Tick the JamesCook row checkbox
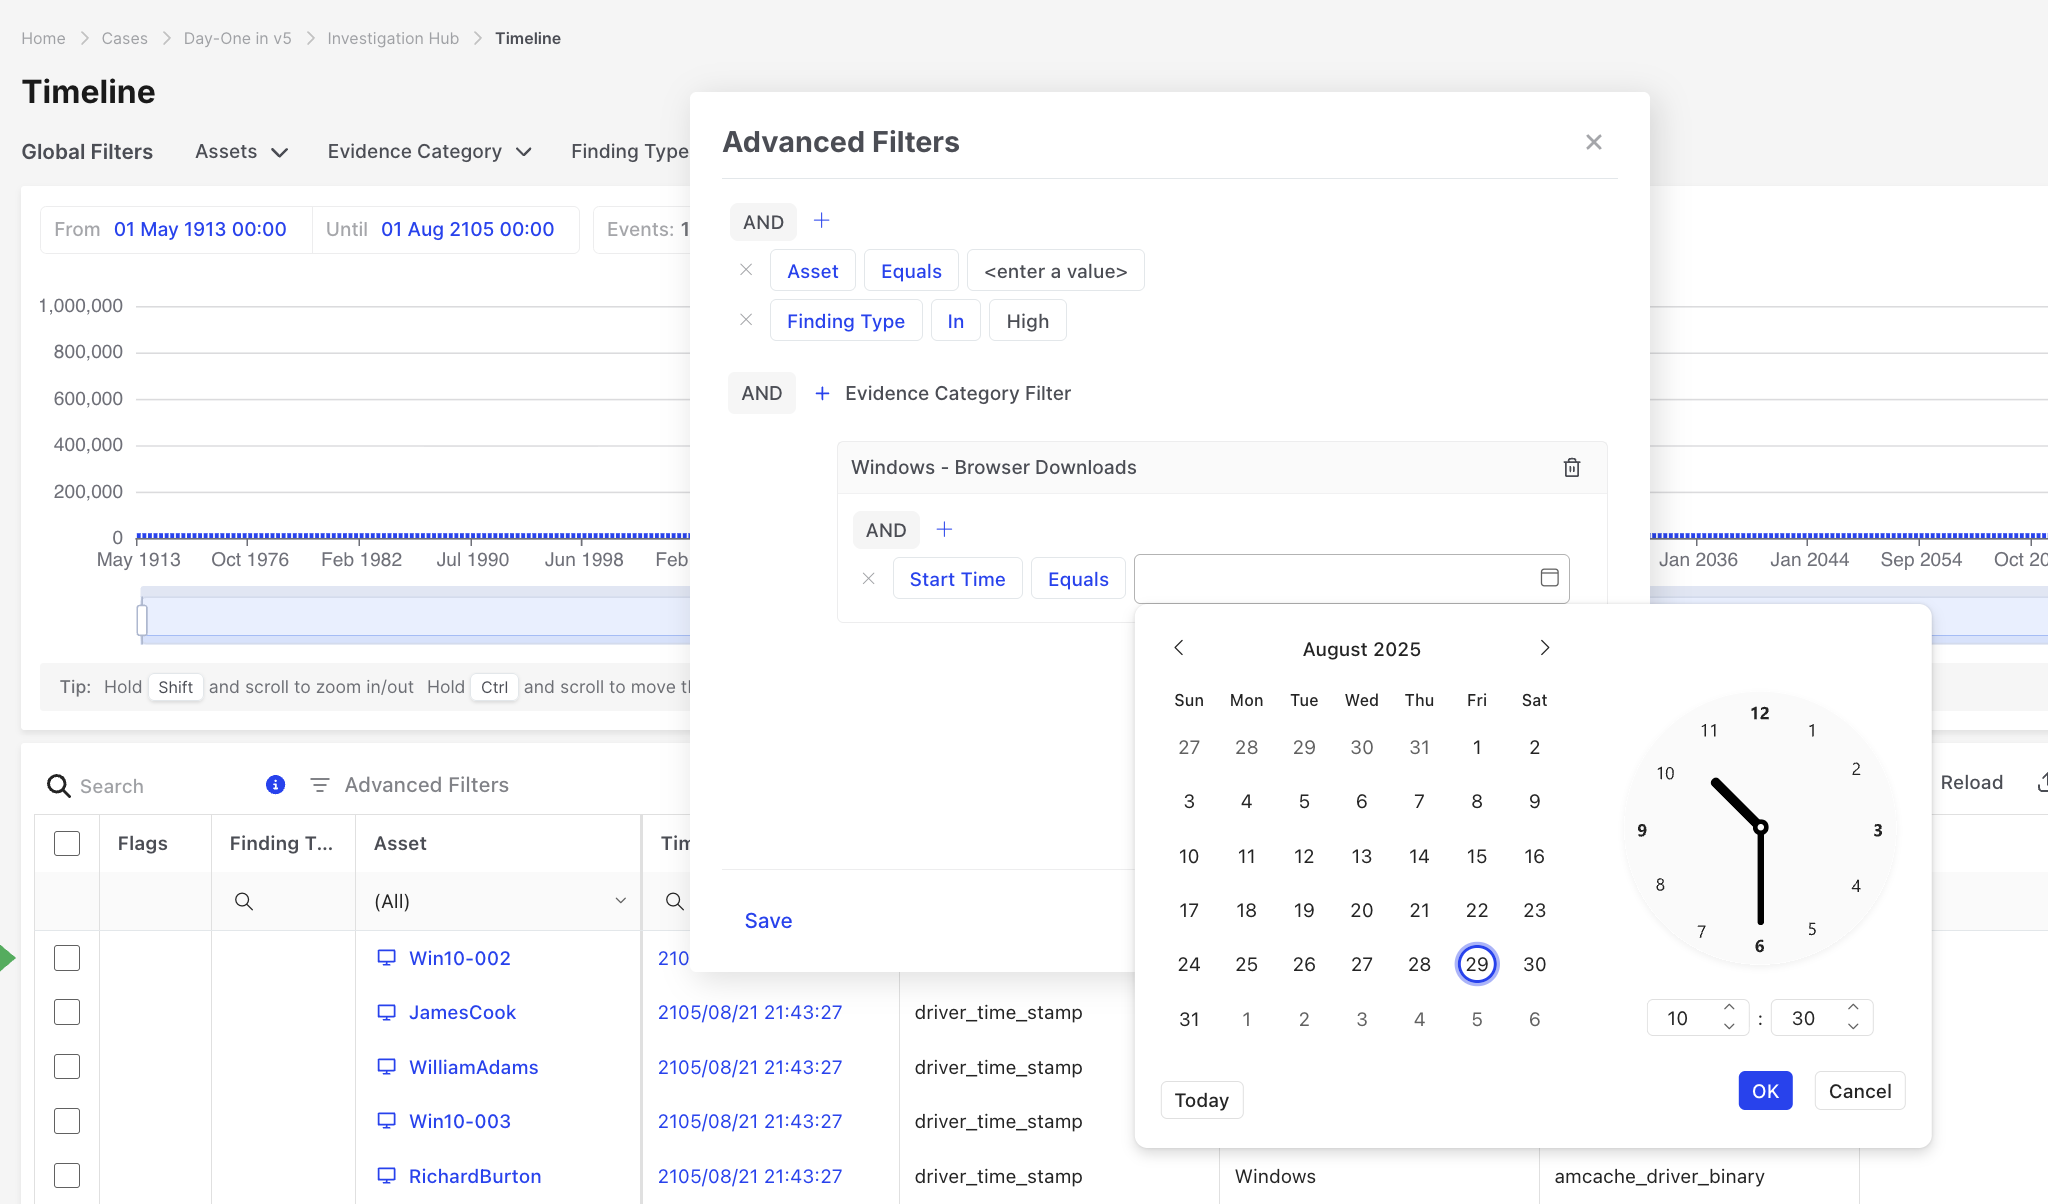Viewport: 2048px width, 1204px height. click(67, 1012)
